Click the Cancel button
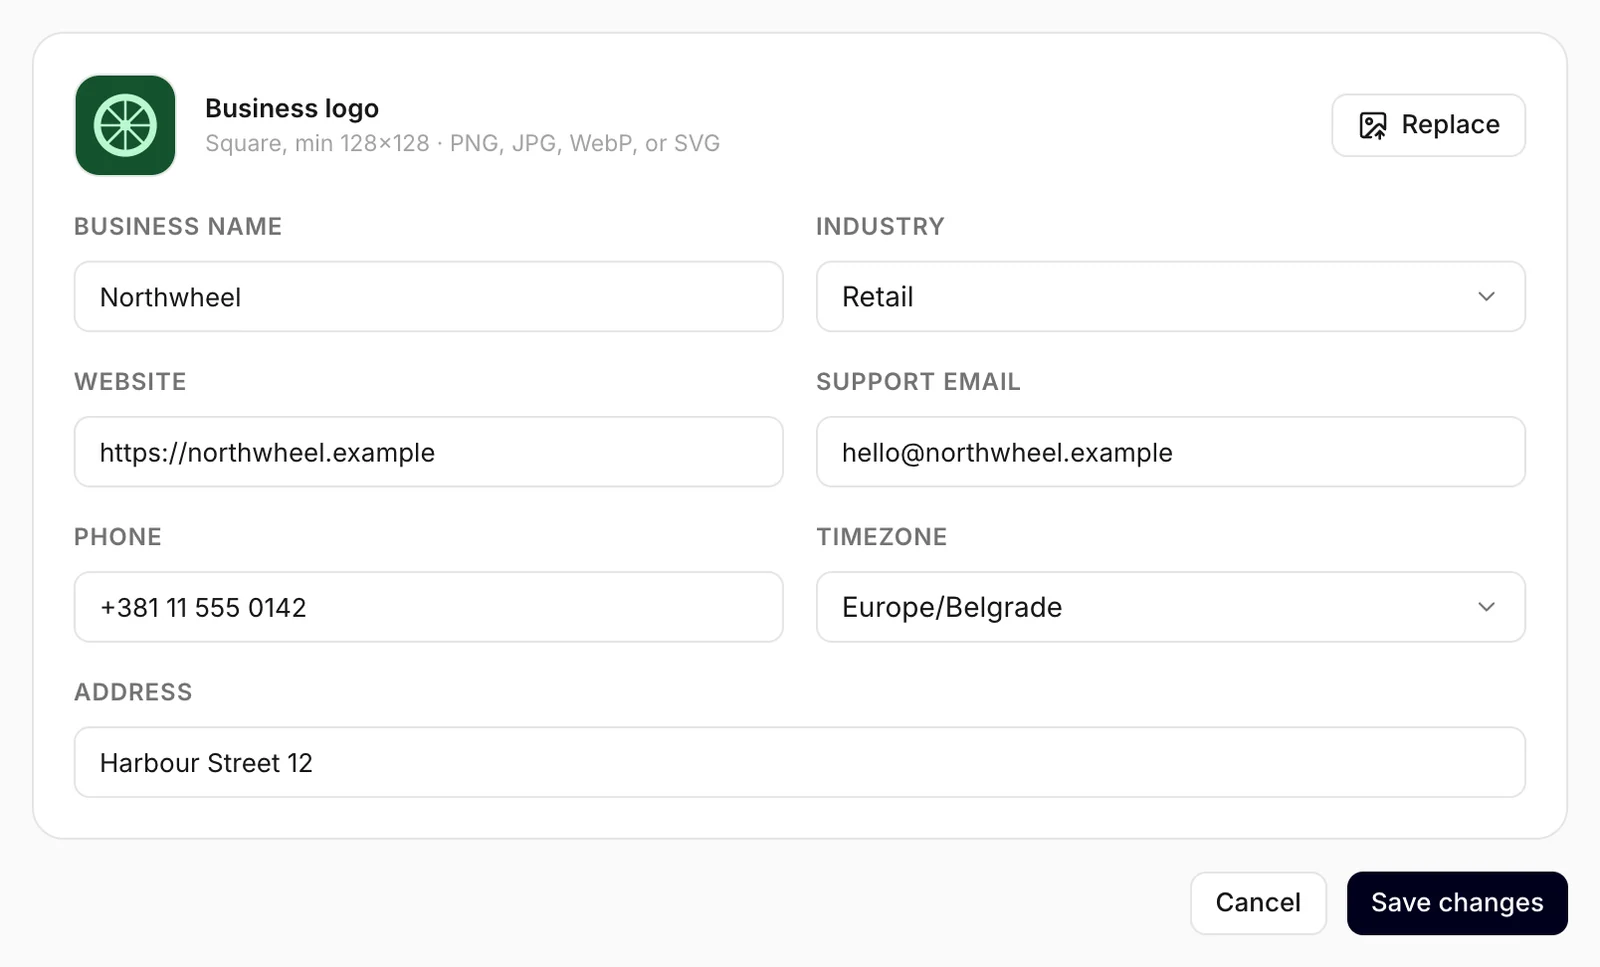Viewport: 1600px width, 967px height. coord(1258,903)
